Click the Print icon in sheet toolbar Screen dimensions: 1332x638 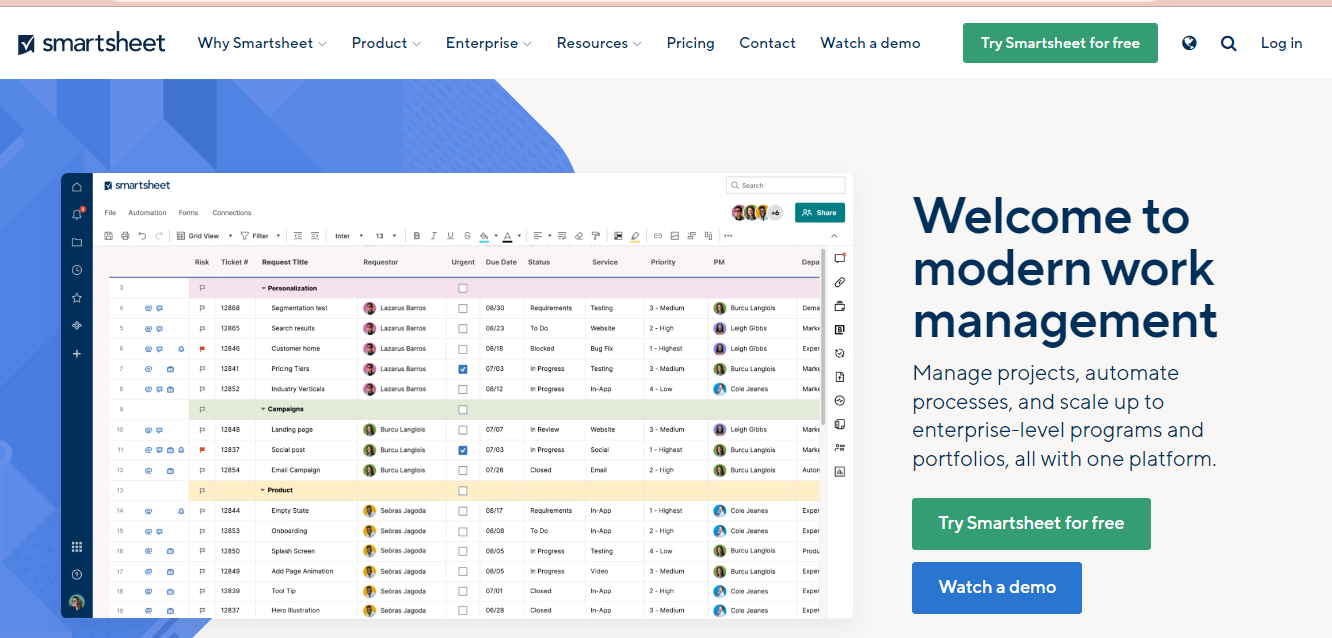[x=125, y=236]
